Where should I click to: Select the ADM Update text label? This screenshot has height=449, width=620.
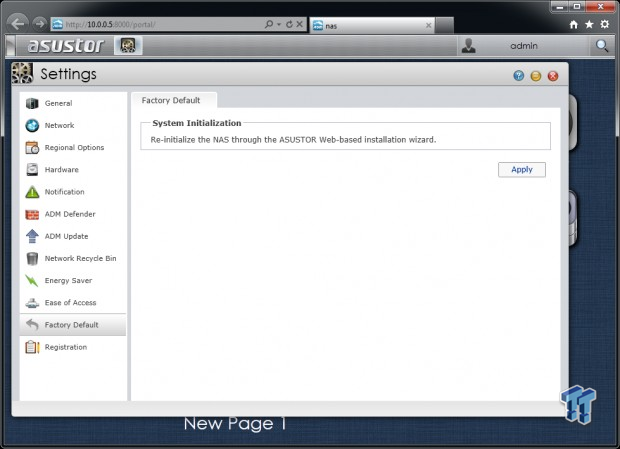pyautogui.click(x=66, y=236)
